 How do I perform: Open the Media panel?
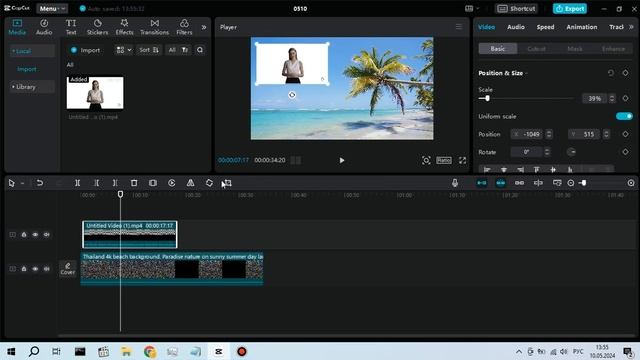17,27
